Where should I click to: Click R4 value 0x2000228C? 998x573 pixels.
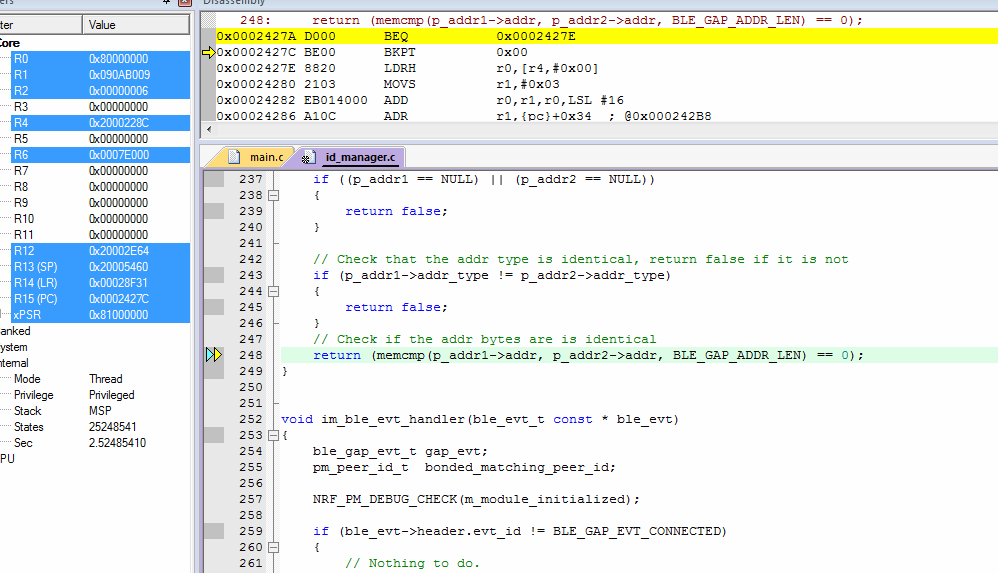click(x=118, y=123)
